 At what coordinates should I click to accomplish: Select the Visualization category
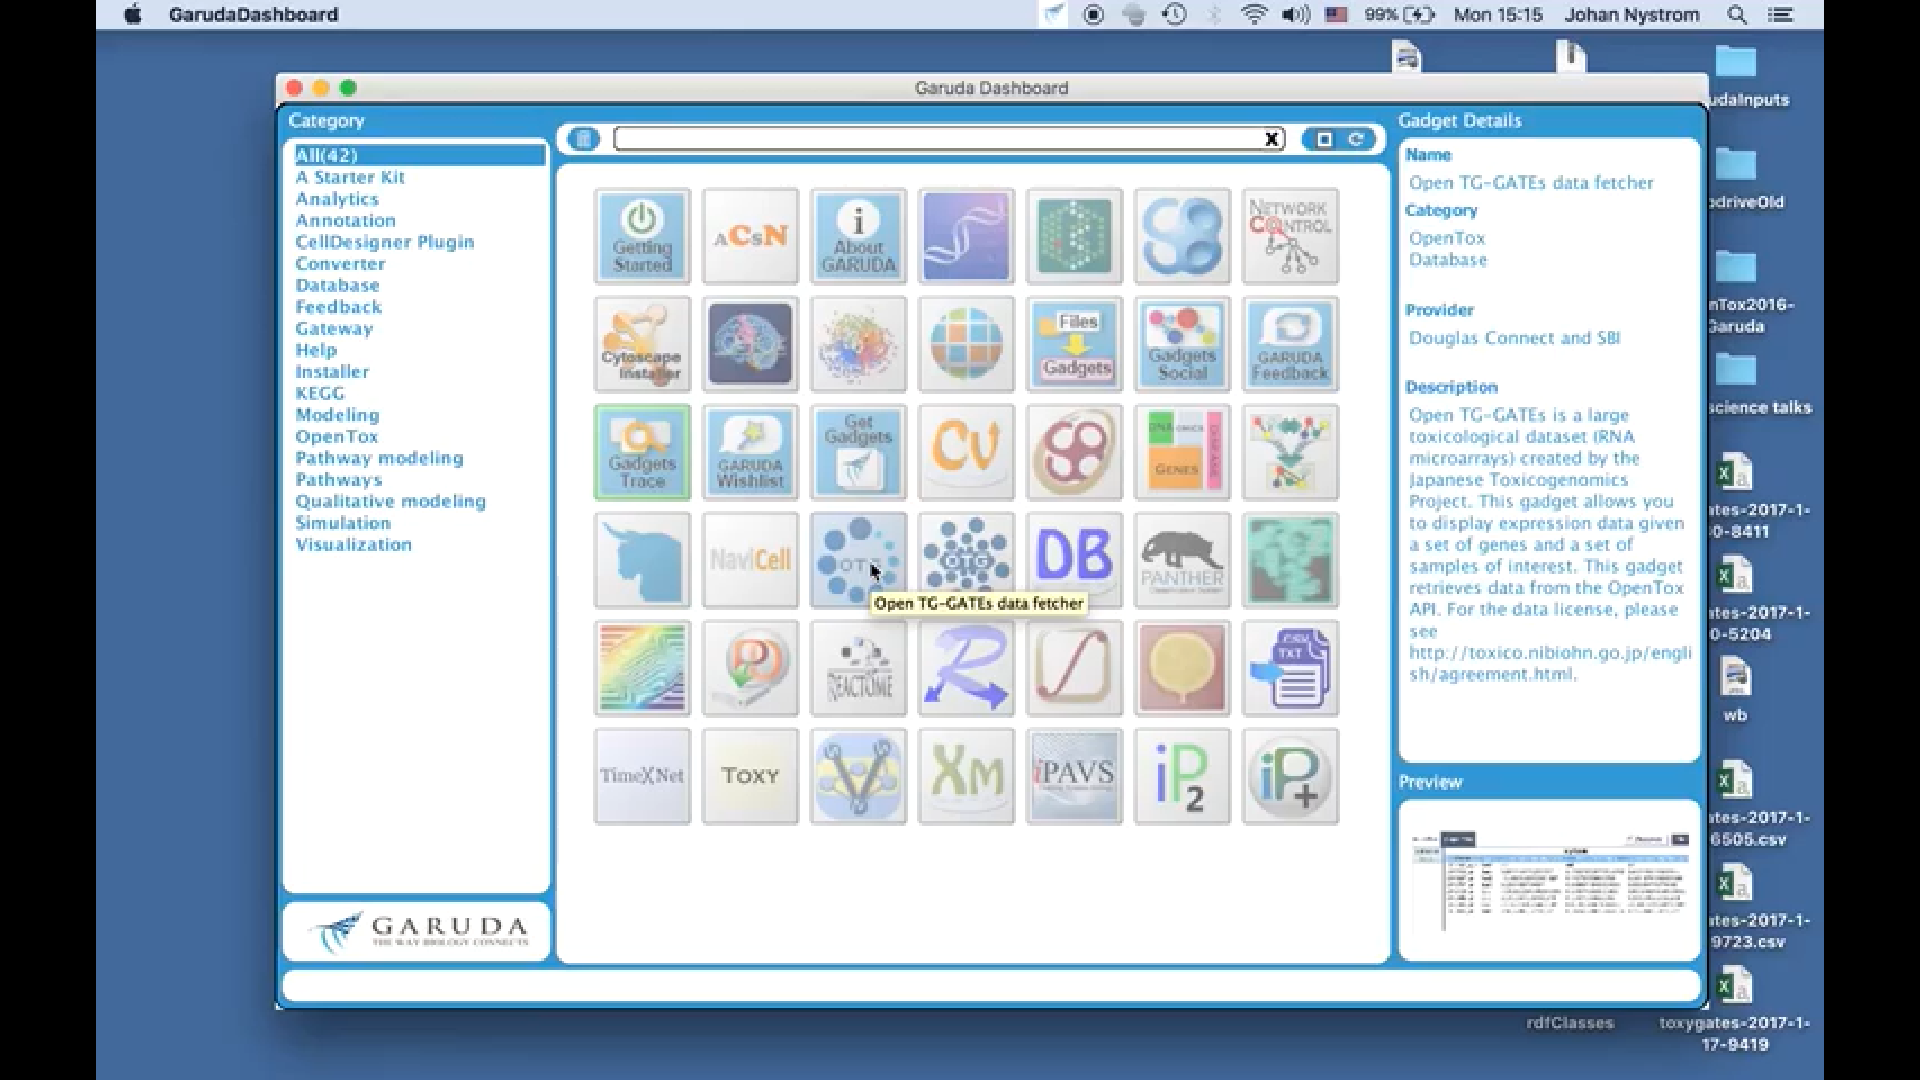click(353, 545)
